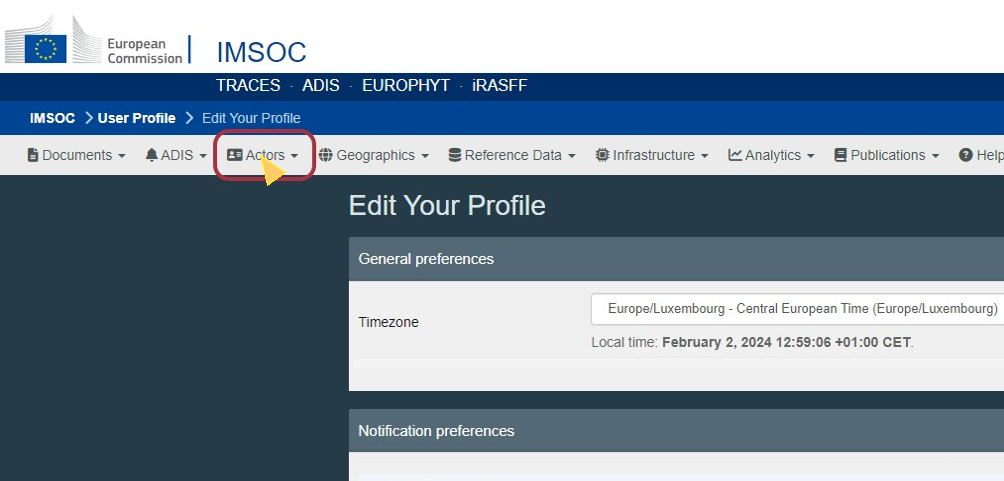Click the Infrastructure chip icon

pyautogui.click(x=602, y=155)
